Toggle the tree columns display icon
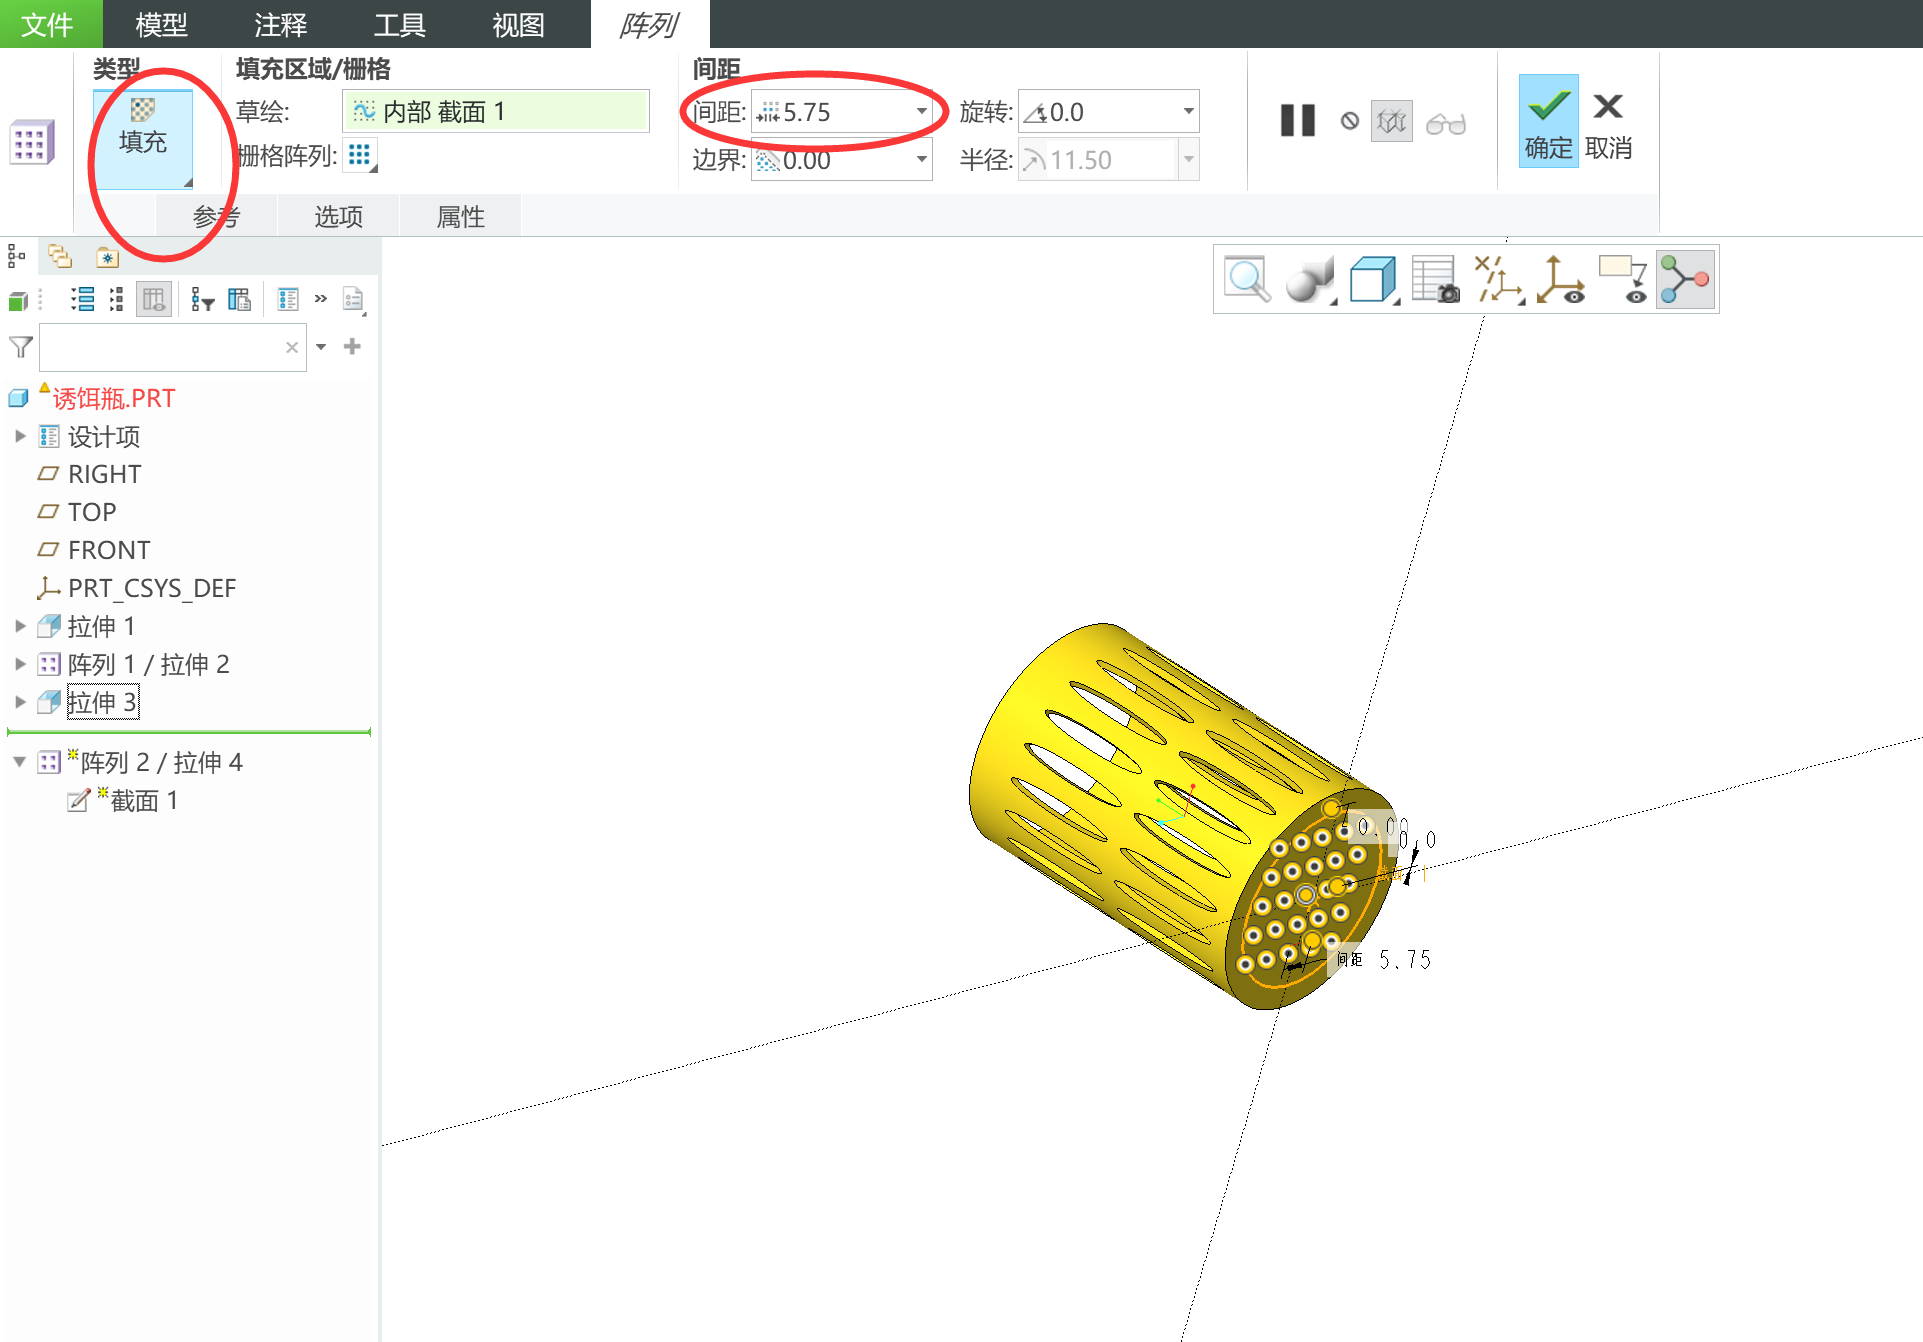This screenshot has height=1342, width=1923. tap(154, 299)
